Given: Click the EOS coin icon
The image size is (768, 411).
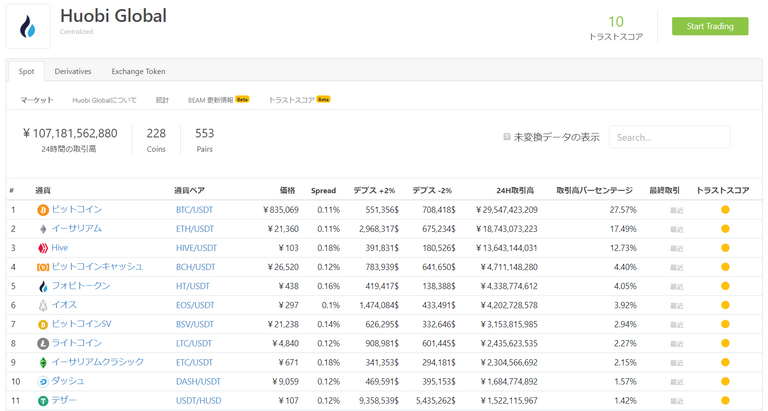Looking at the screenshot, I should coord(43,305).
